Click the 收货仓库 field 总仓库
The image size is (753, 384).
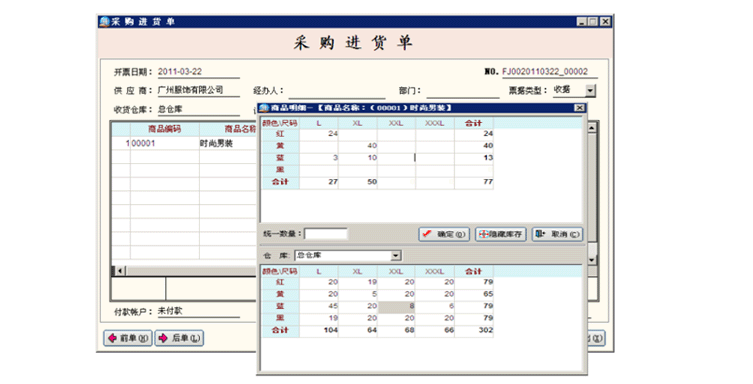tap(198, 109)
